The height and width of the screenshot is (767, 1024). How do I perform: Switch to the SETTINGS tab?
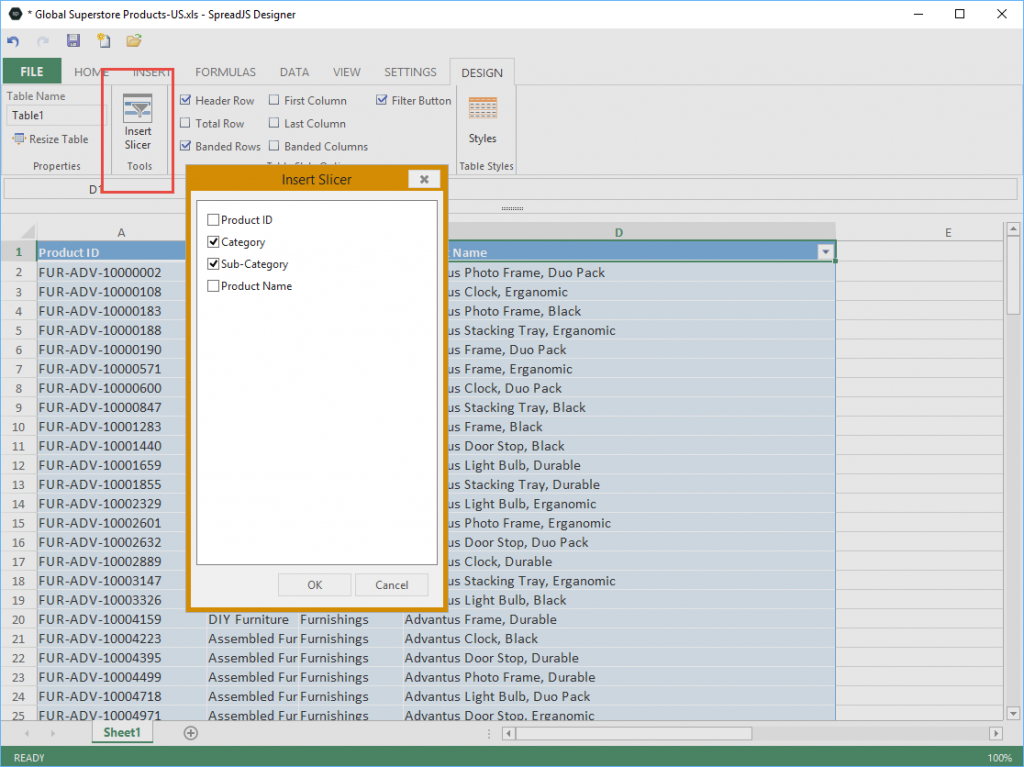(x=410, y=72)
